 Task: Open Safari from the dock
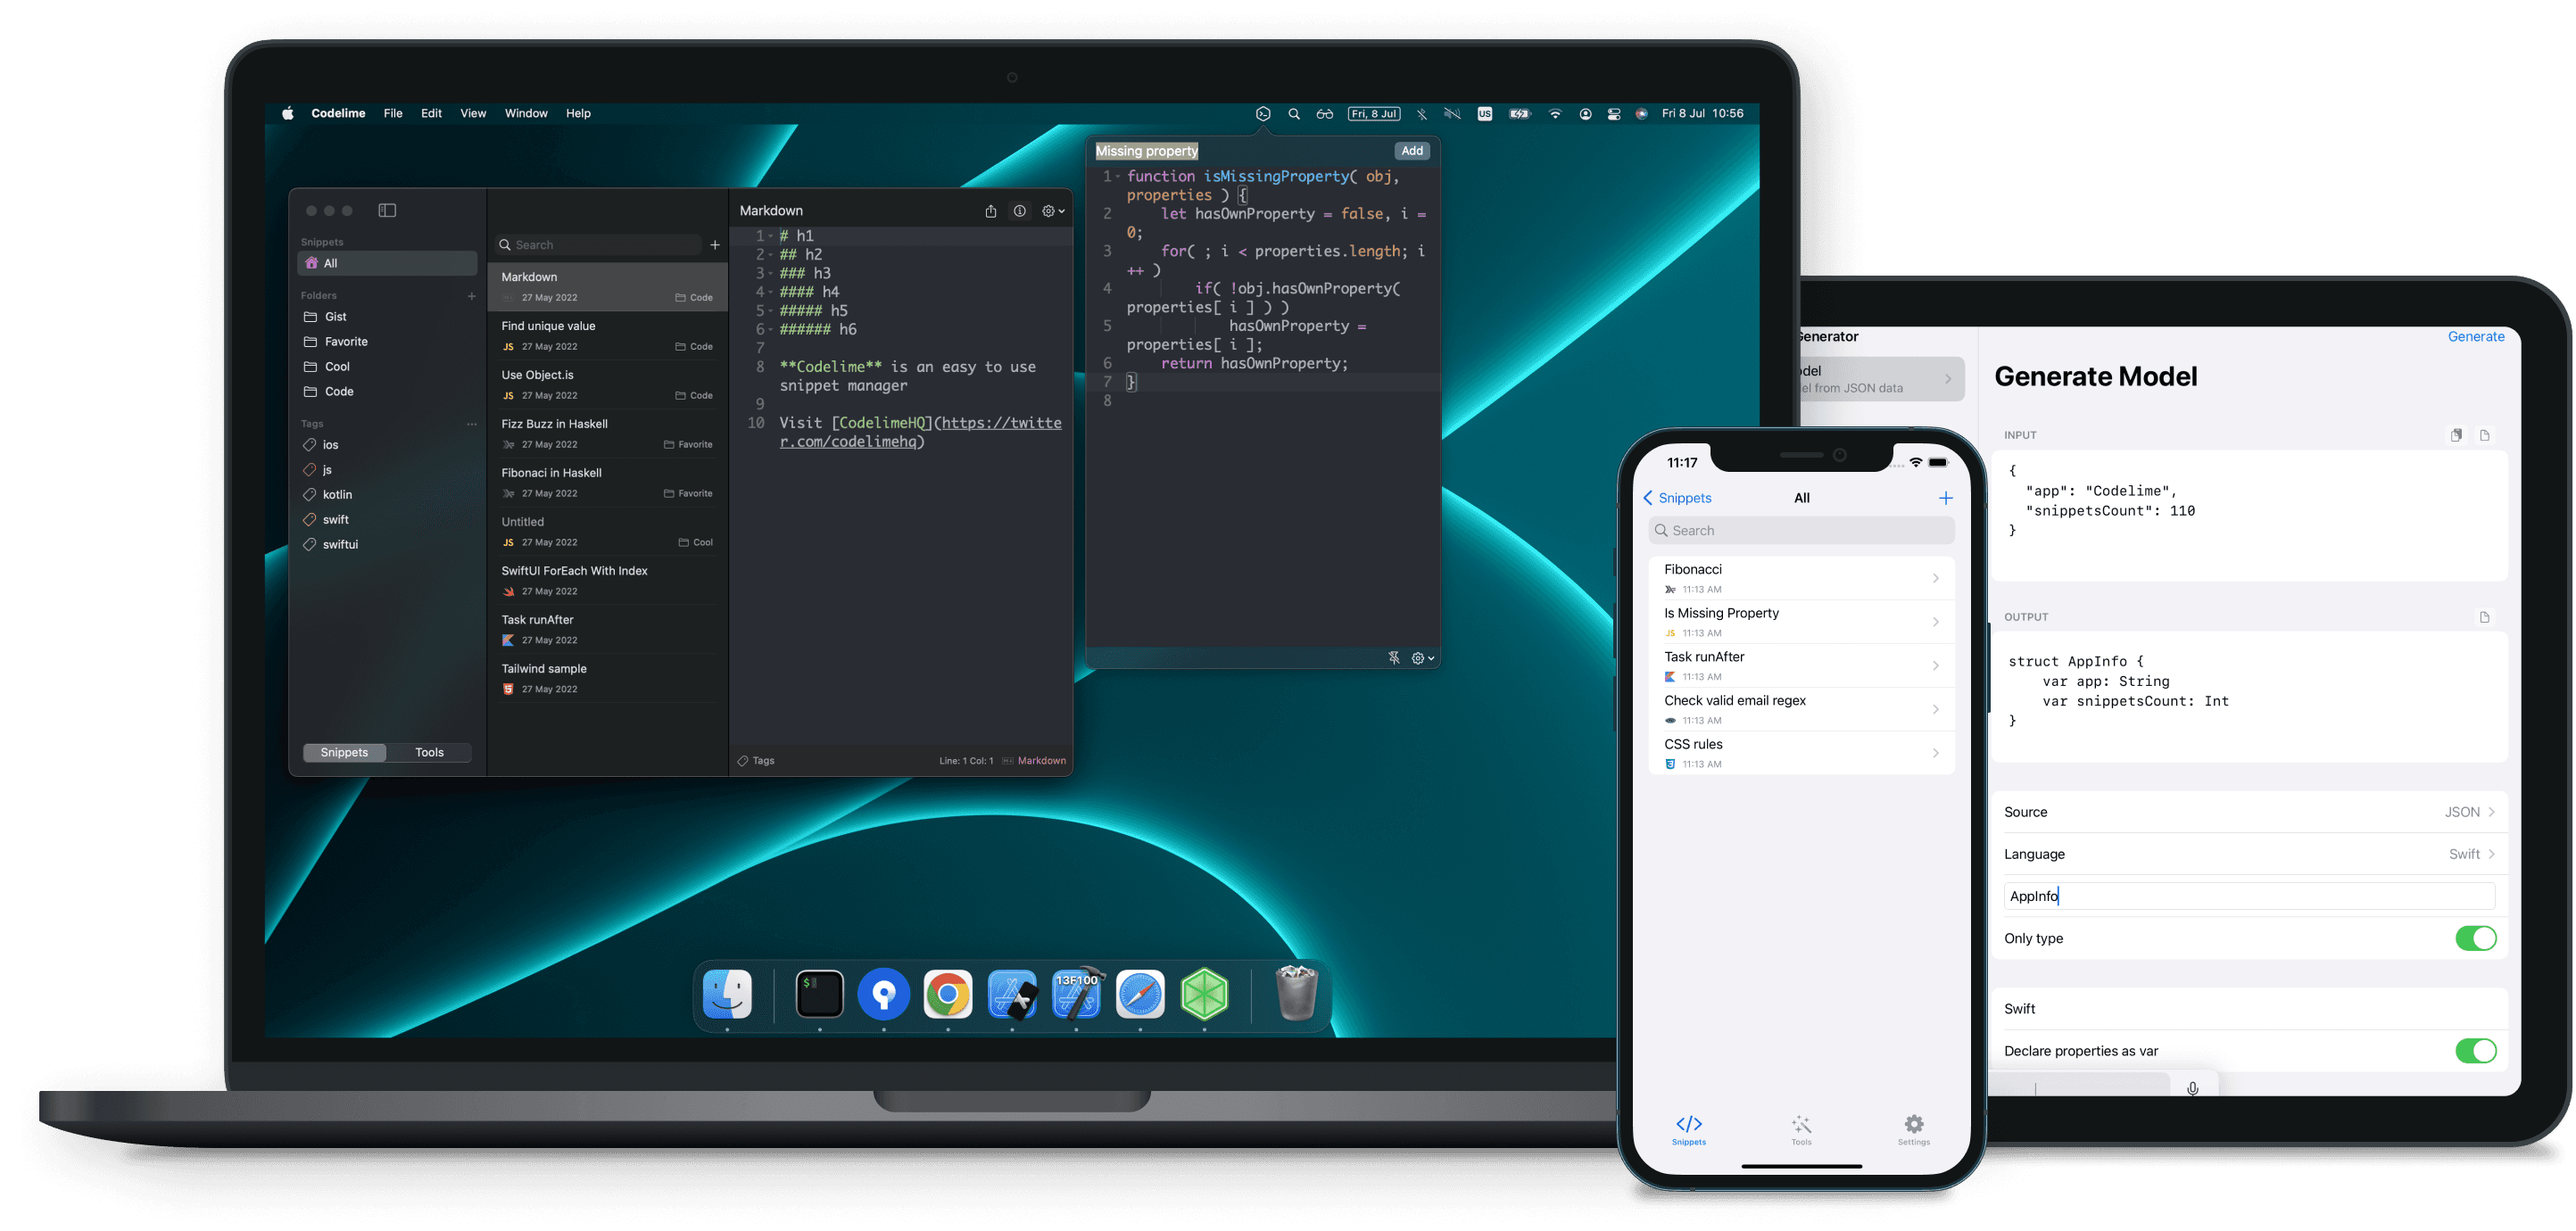tap(1140, 994)
